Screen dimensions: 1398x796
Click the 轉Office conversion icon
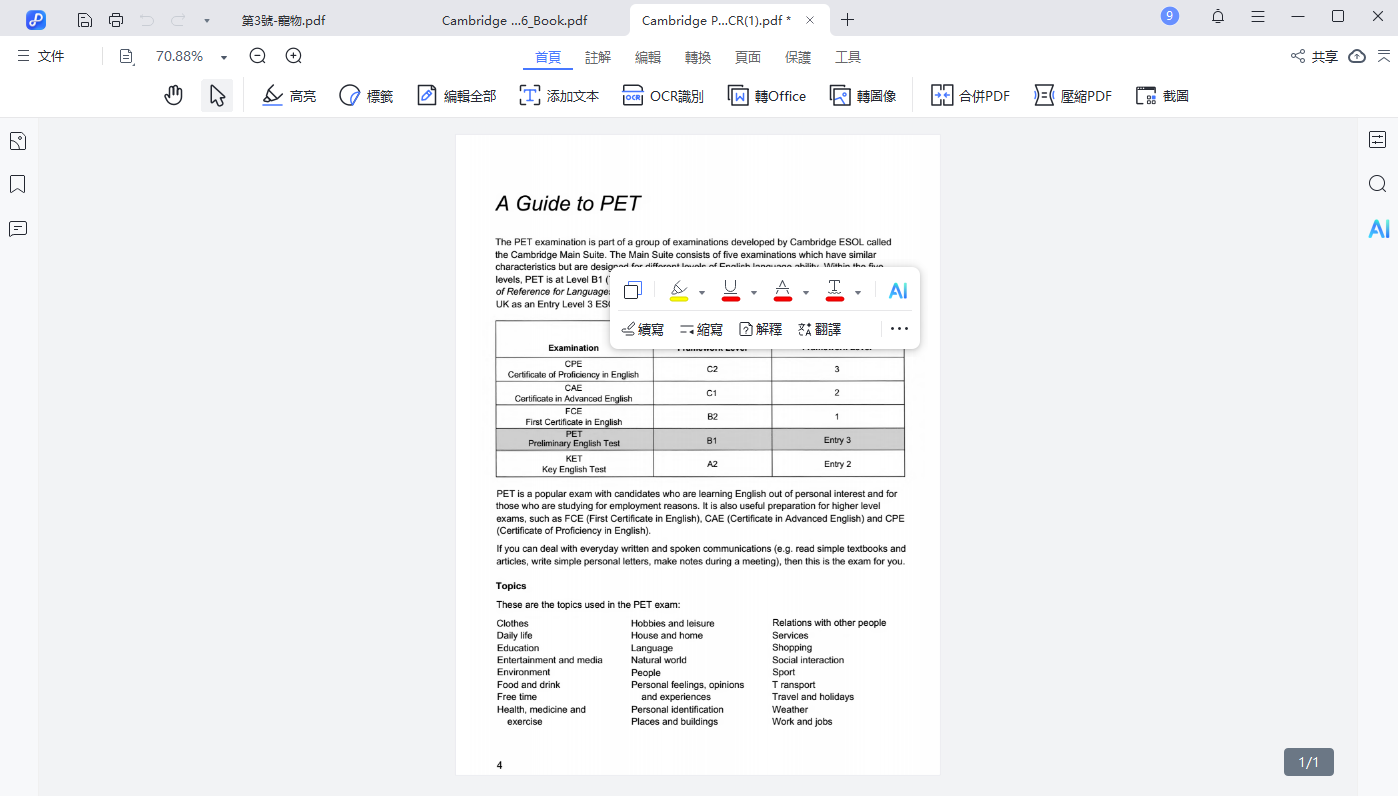coord(766,95)
